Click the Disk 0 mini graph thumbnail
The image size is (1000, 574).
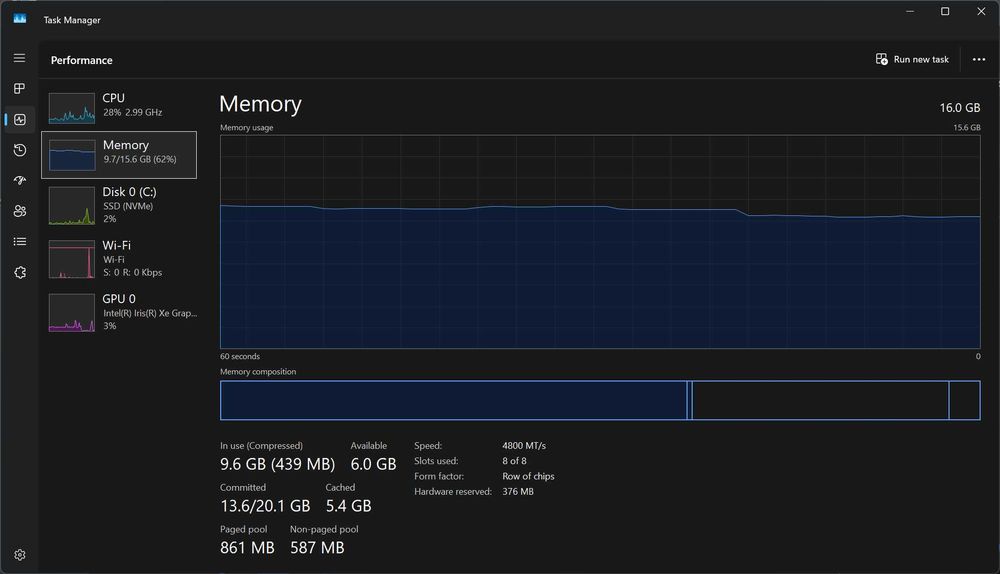[x=71, y=205]
